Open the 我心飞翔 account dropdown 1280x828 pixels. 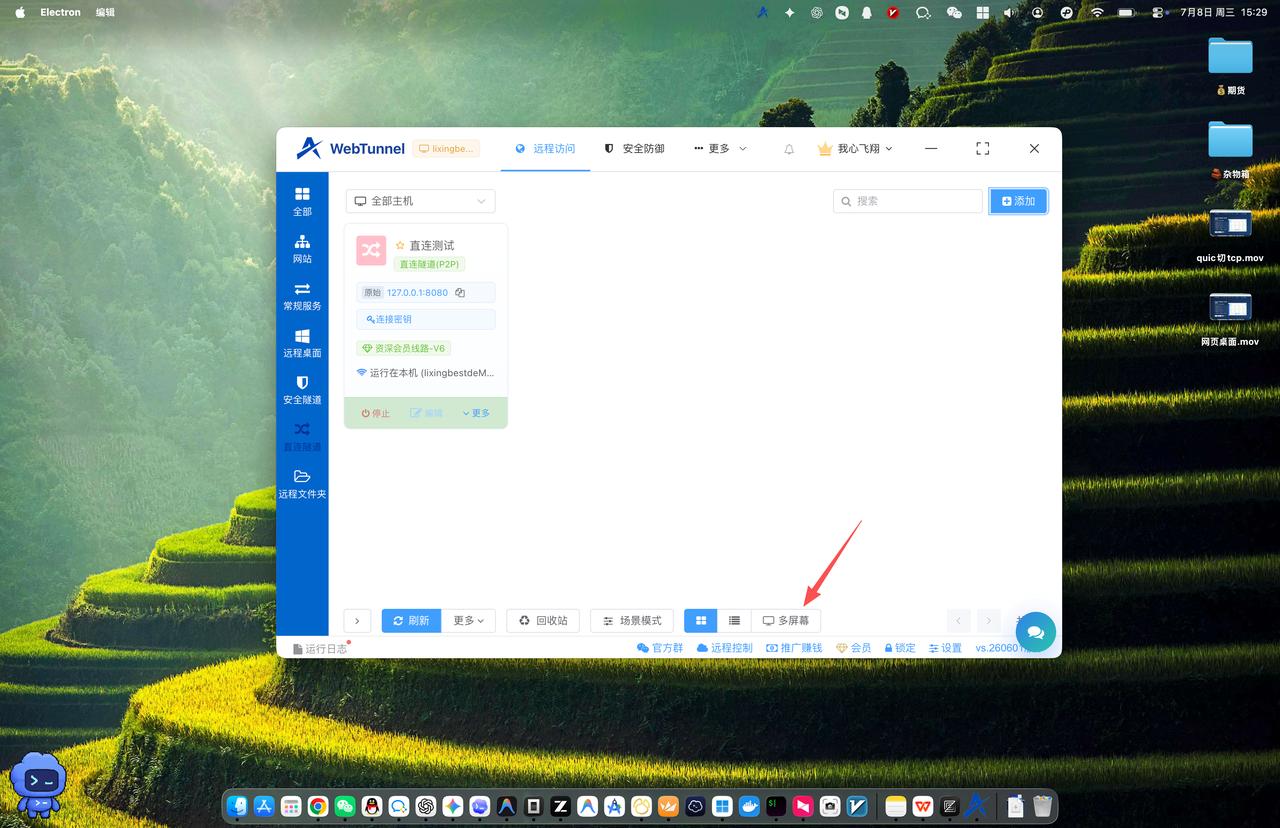tap(855, 149)
